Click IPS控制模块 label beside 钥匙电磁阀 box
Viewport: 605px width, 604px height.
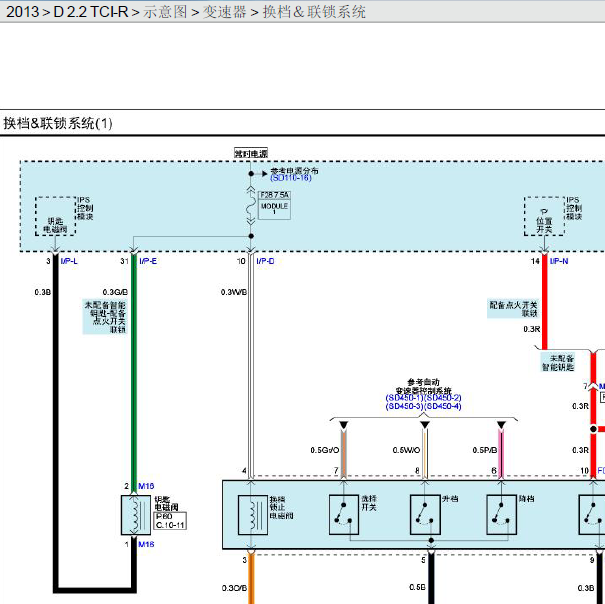coord(85,208)
